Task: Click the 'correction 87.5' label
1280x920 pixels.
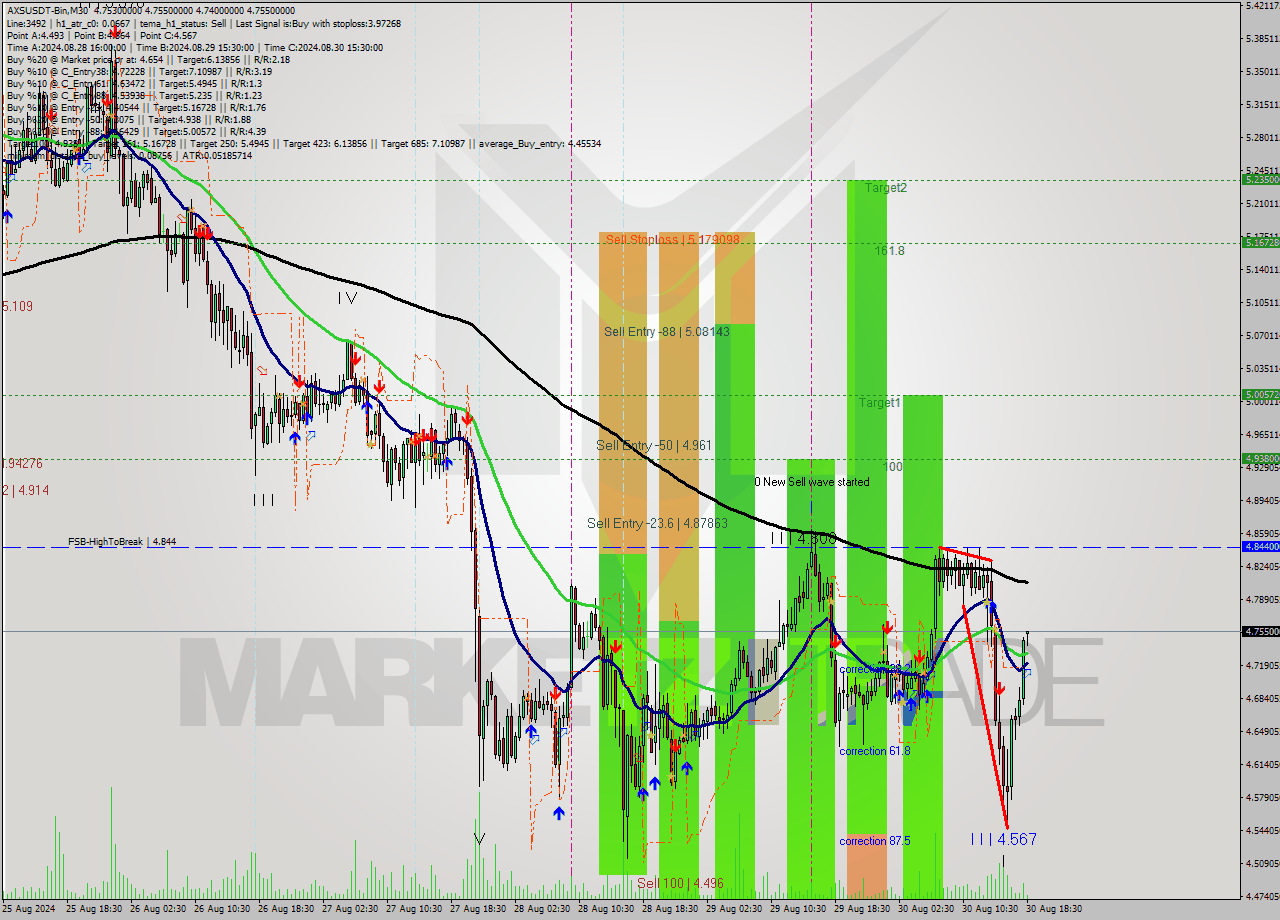Action: coord(875,841)
